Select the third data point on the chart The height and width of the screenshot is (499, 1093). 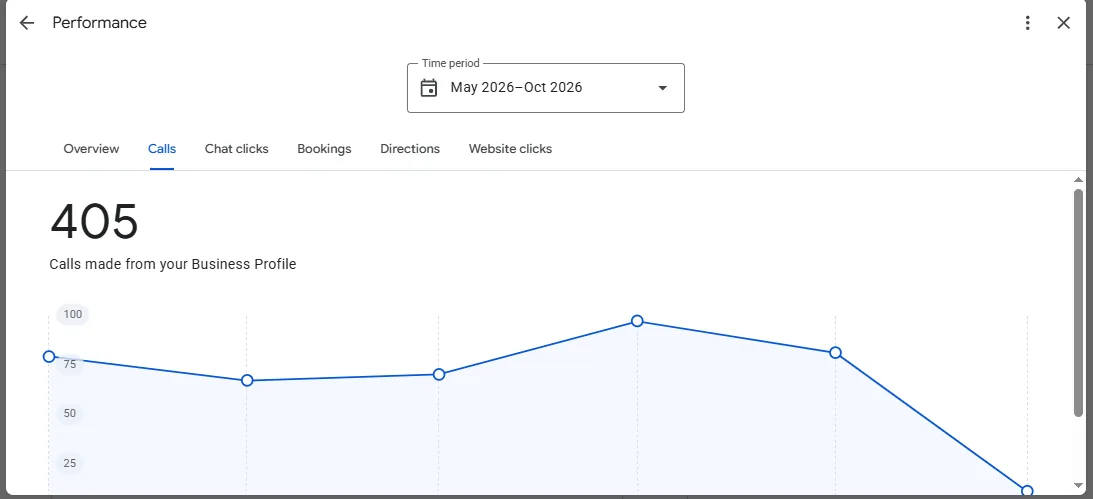(x=438, y=374)
